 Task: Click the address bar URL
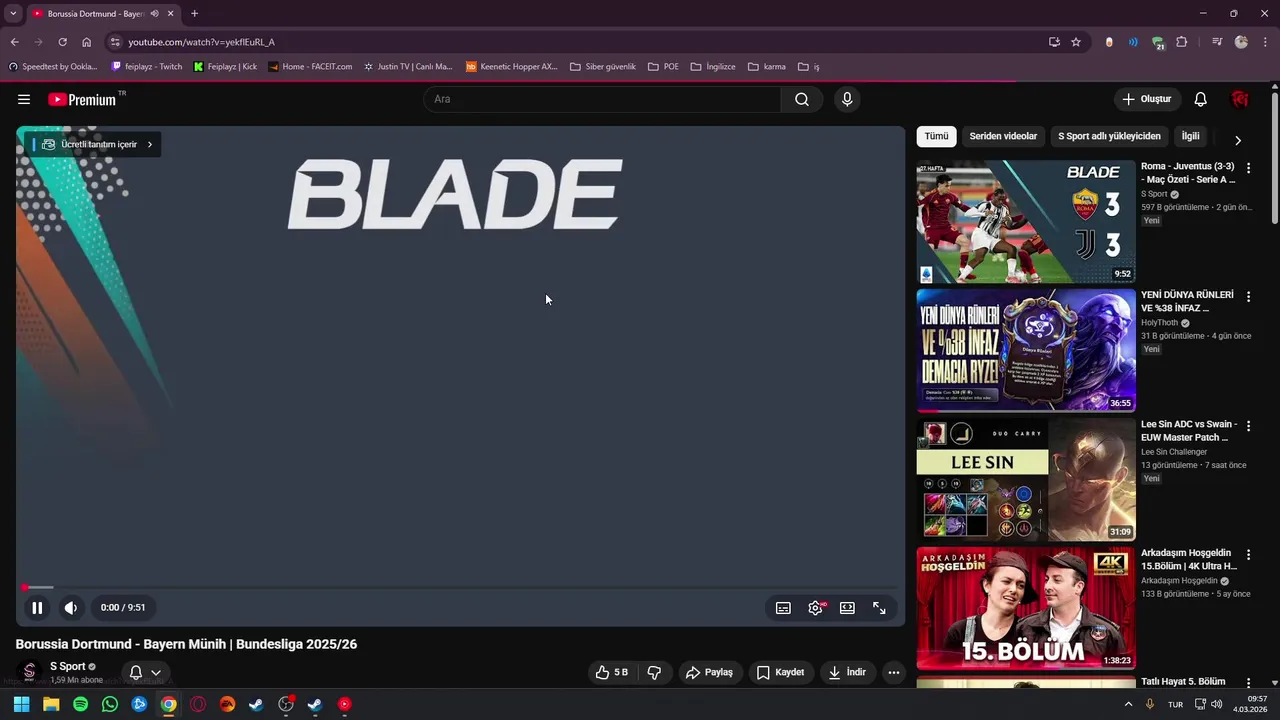point(201,42)
